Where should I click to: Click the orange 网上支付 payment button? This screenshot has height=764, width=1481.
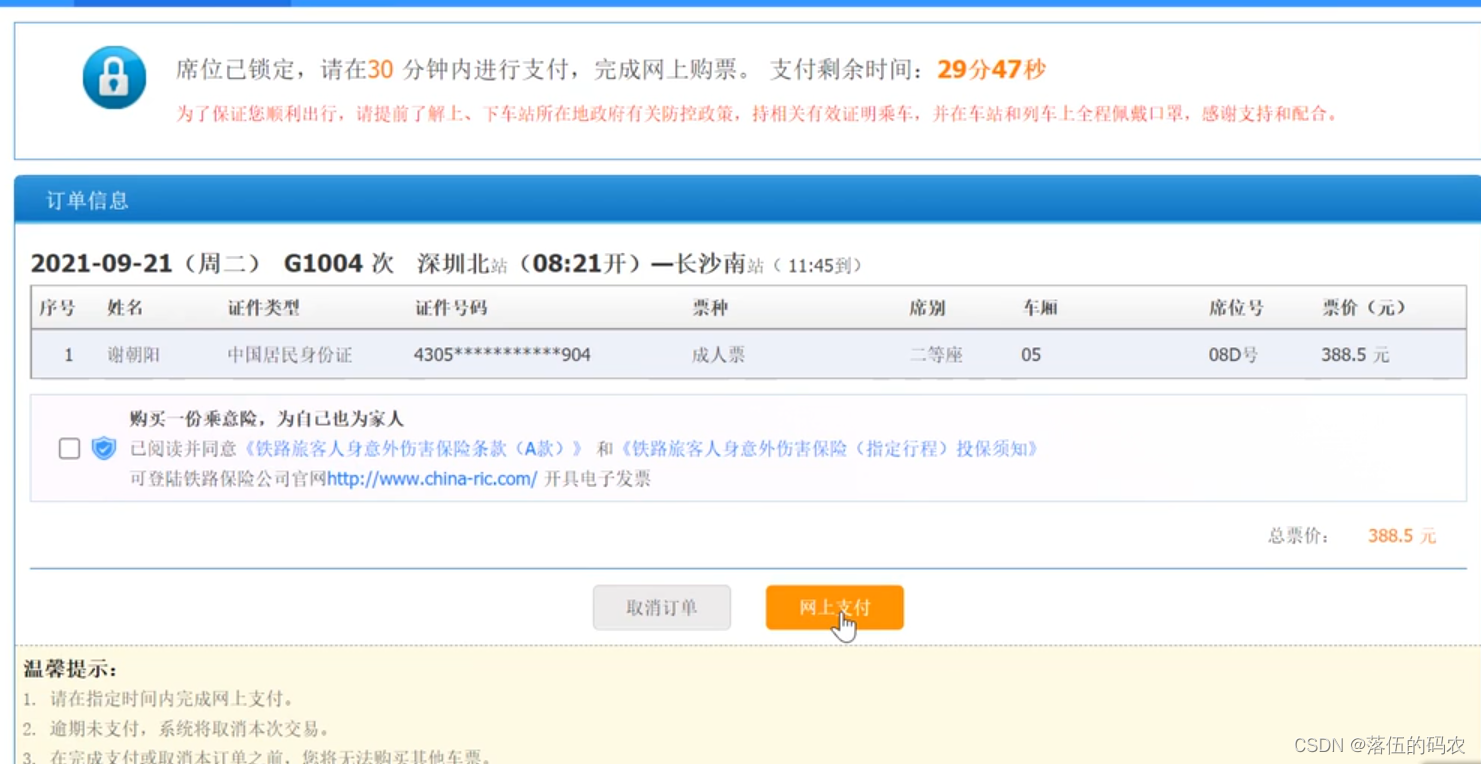click(834, 607)
